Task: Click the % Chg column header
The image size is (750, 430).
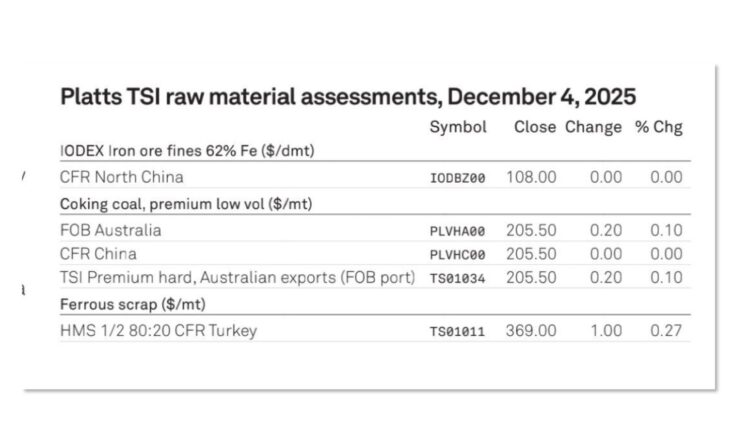Action: [658, 127]
